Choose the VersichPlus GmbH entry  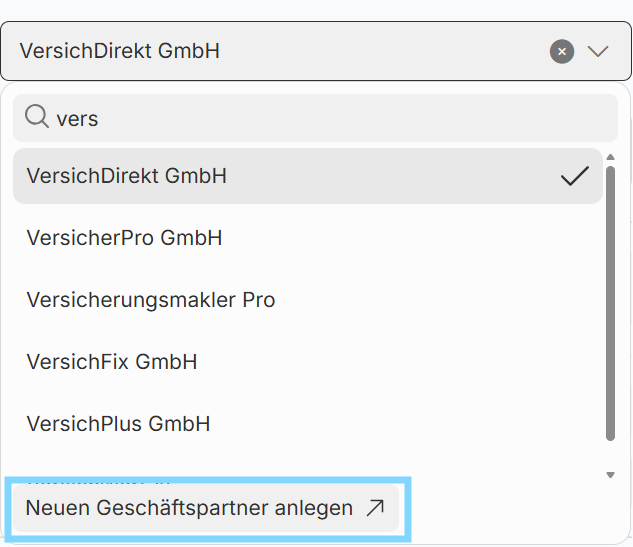[x=118, y=424]
